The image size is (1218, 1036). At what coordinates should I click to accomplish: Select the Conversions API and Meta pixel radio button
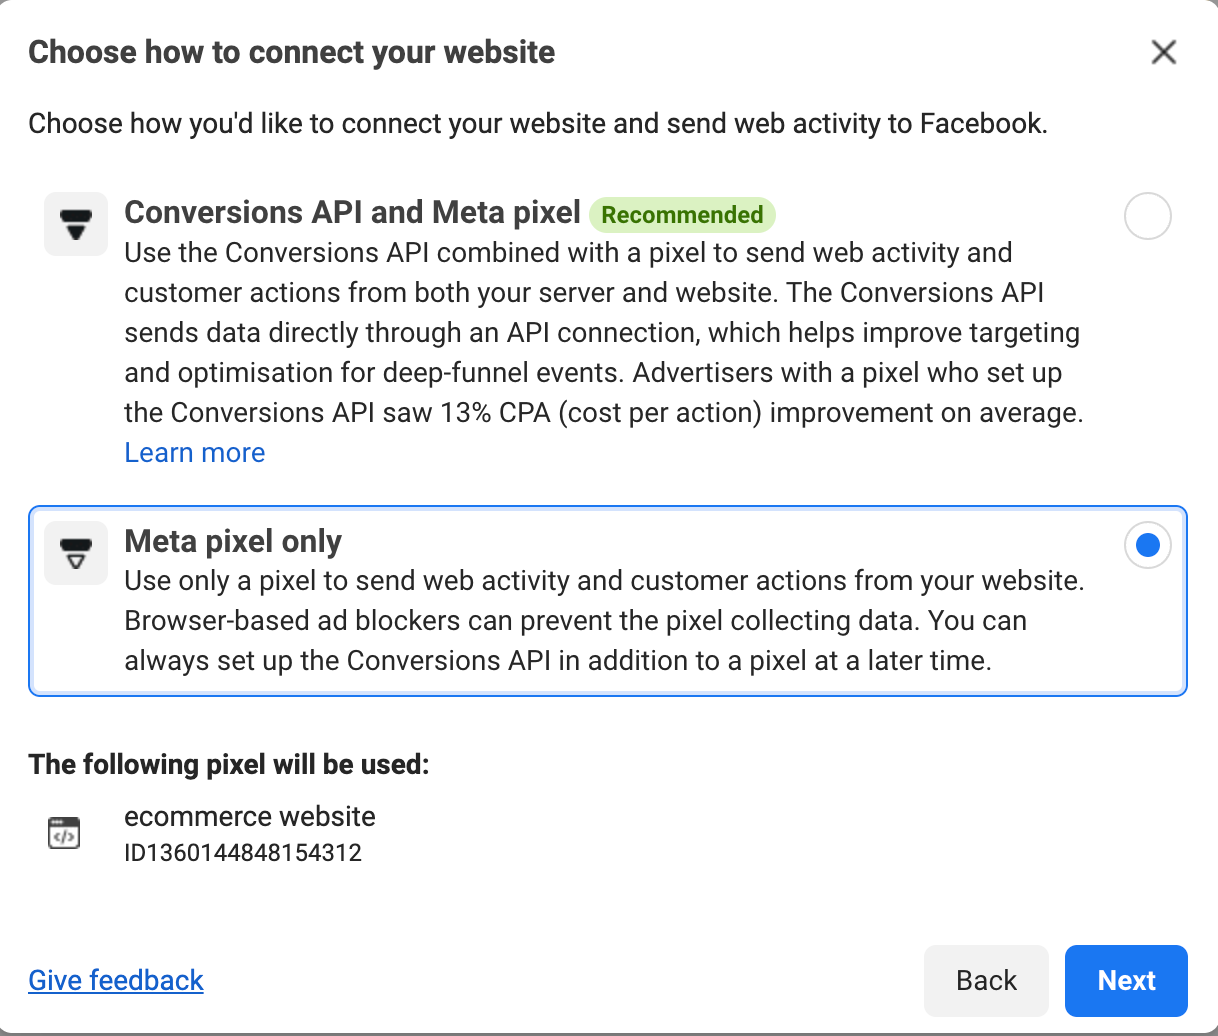point(1147,216)
